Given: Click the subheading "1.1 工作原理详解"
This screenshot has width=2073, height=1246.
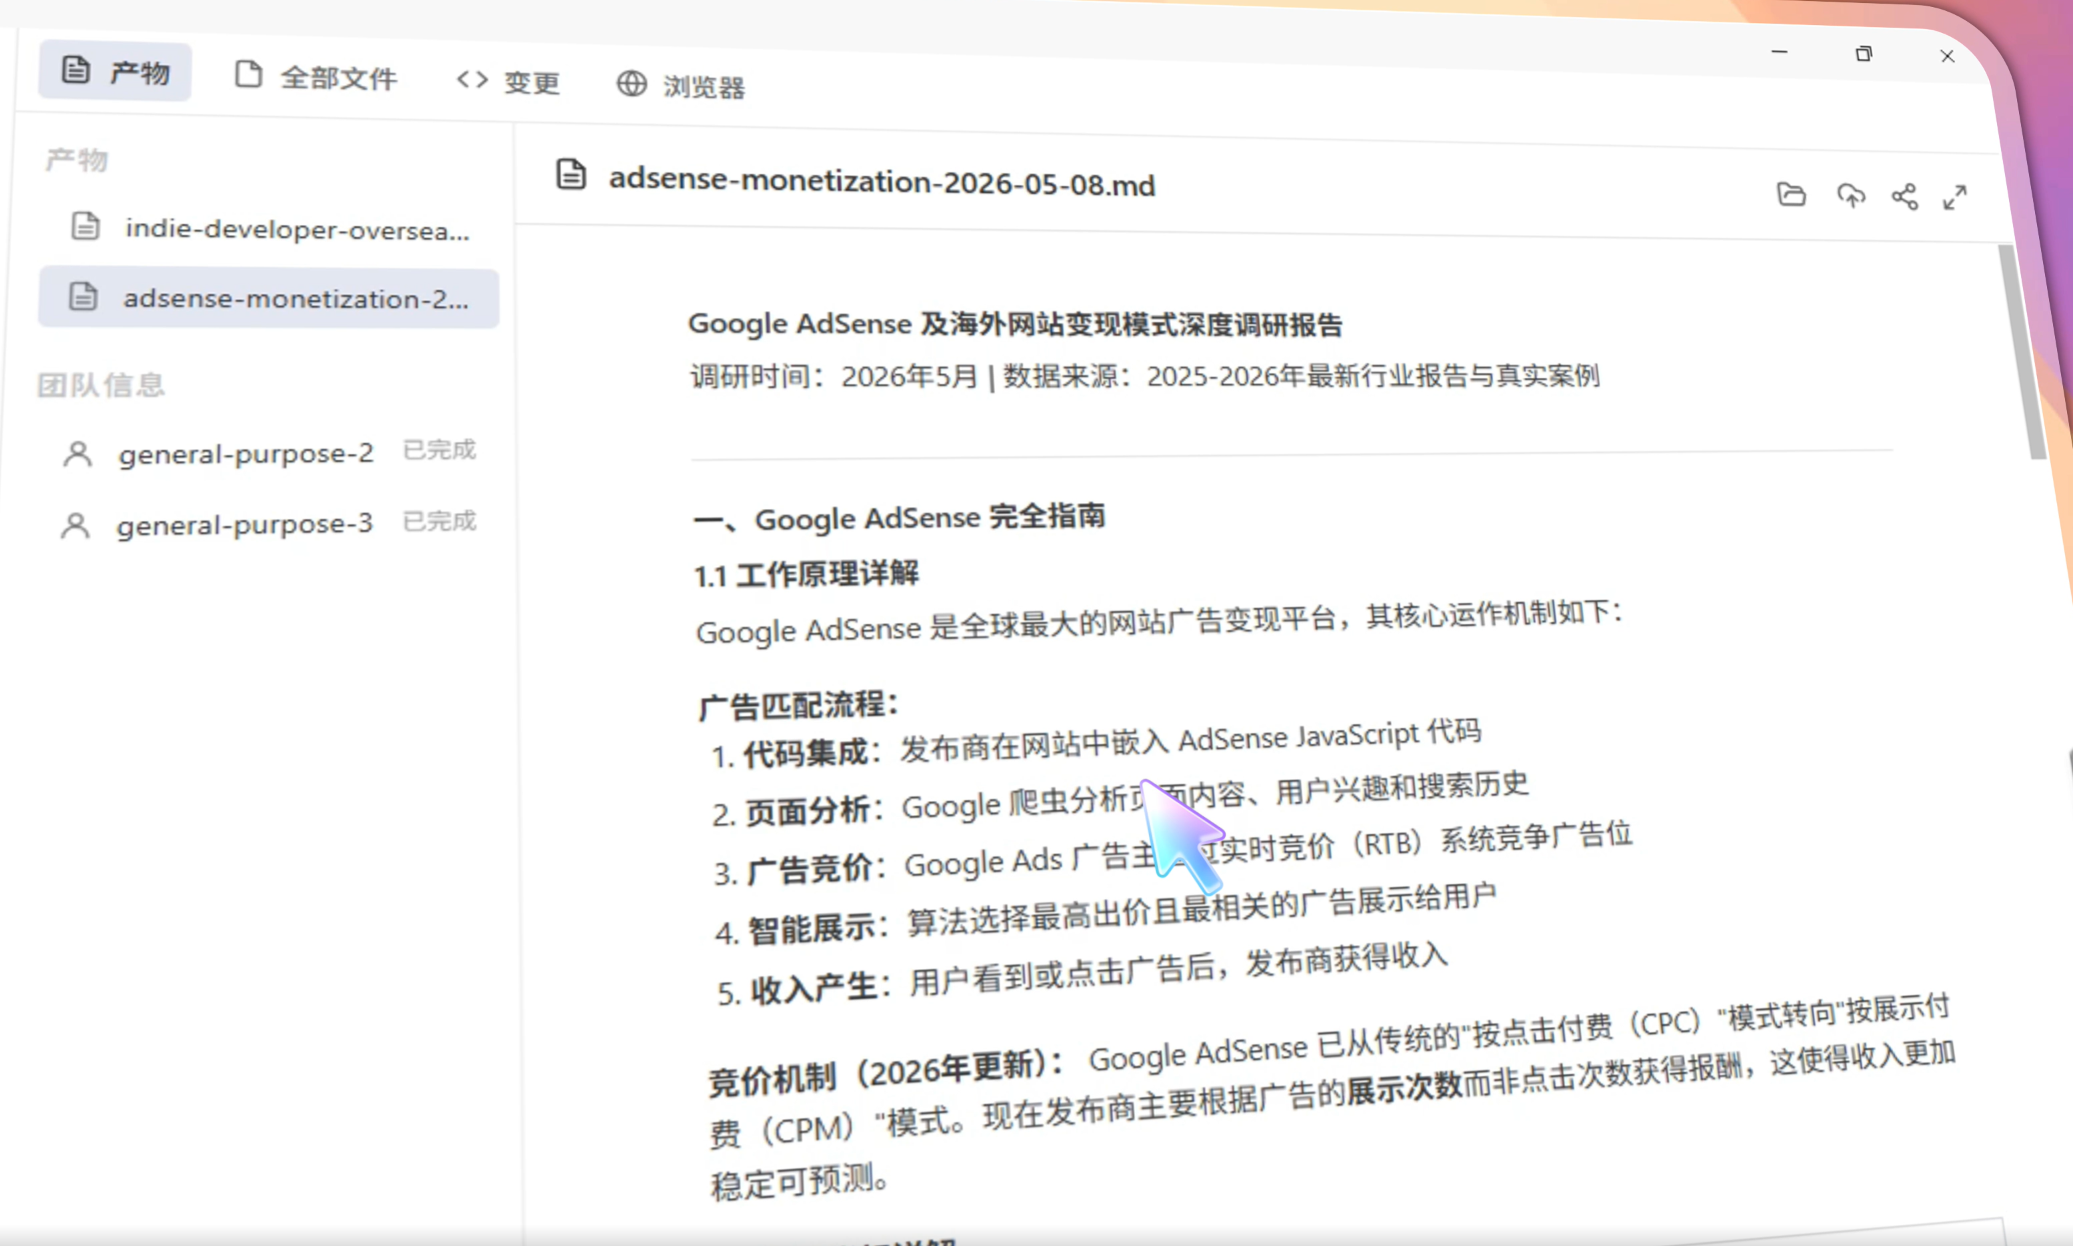Looking at the screenshot, I should (807, 574).
